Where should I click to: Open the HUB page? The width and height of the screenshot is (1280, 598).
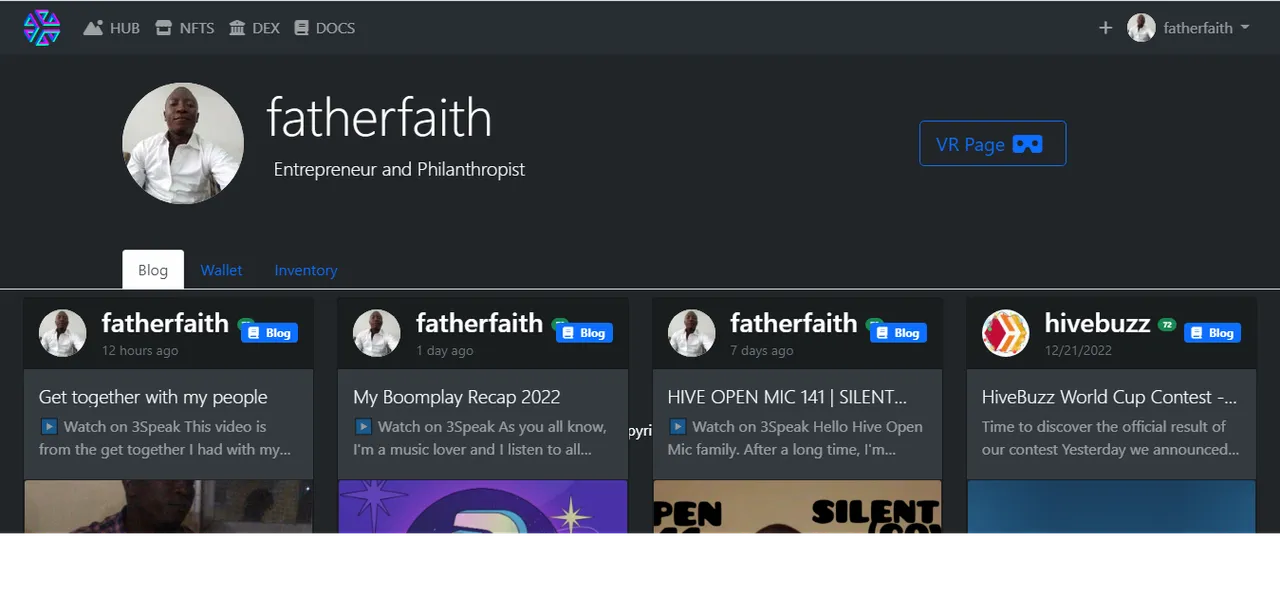[x=112, y=28]
